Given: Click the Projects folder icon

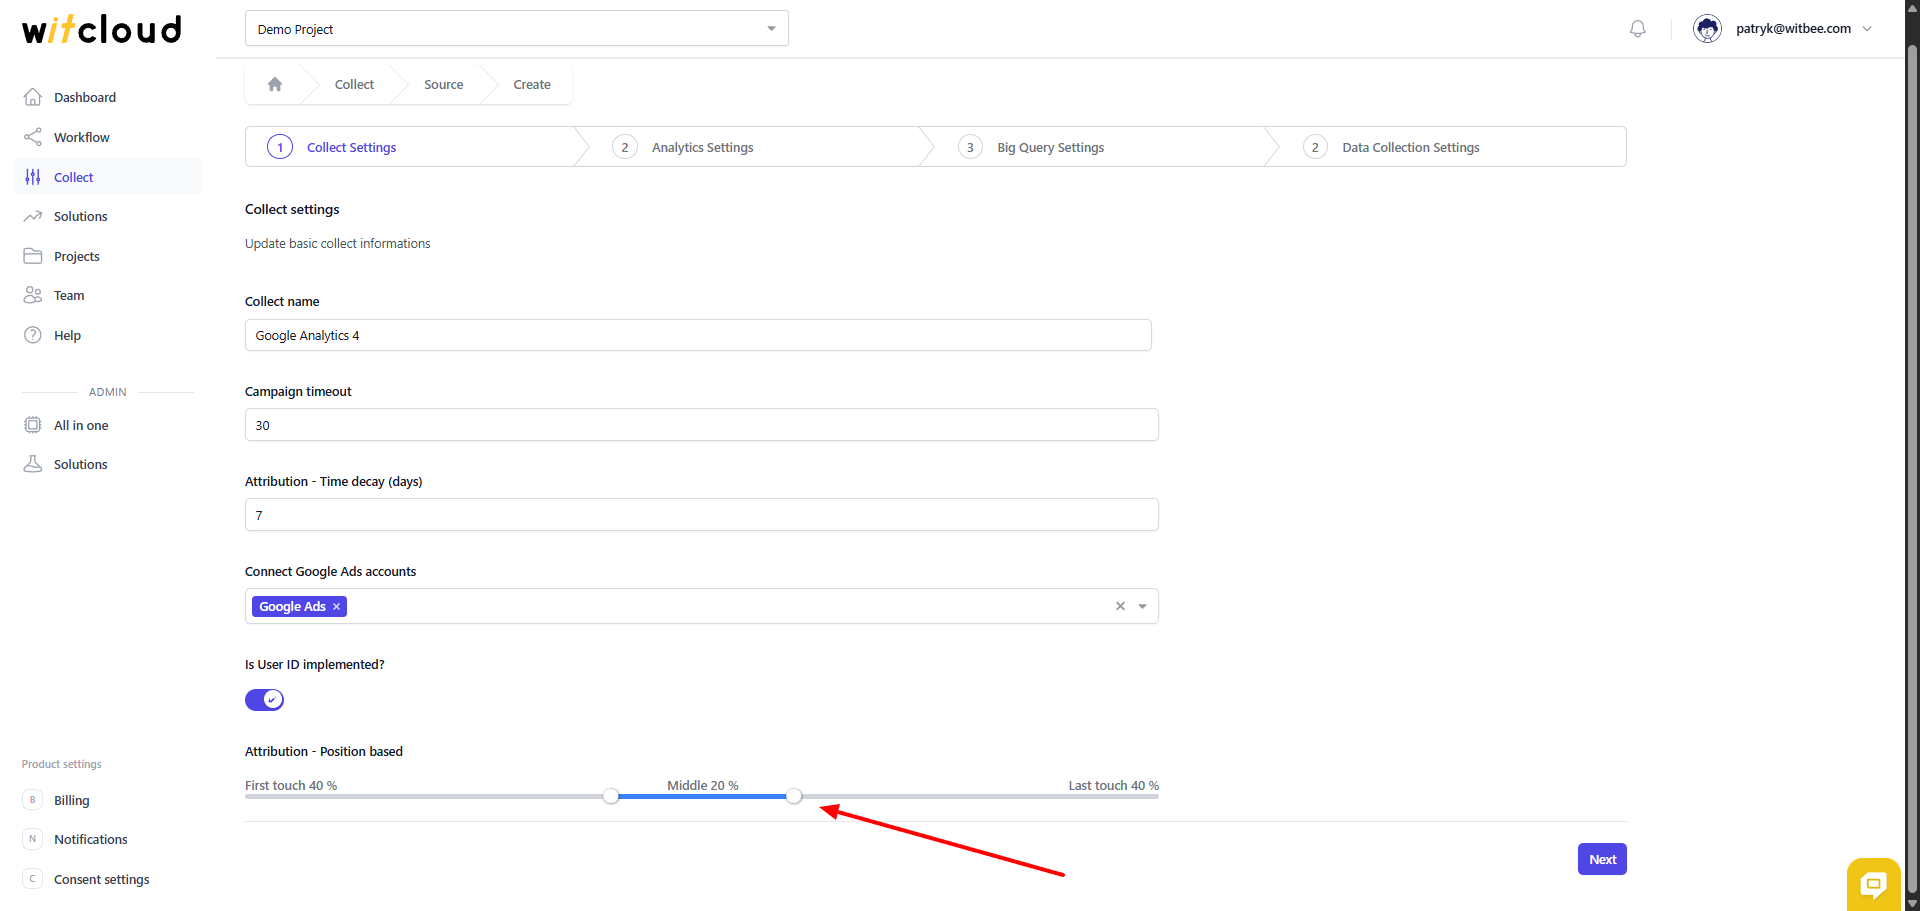Looking at the screenshot, I should click(33, 256).
